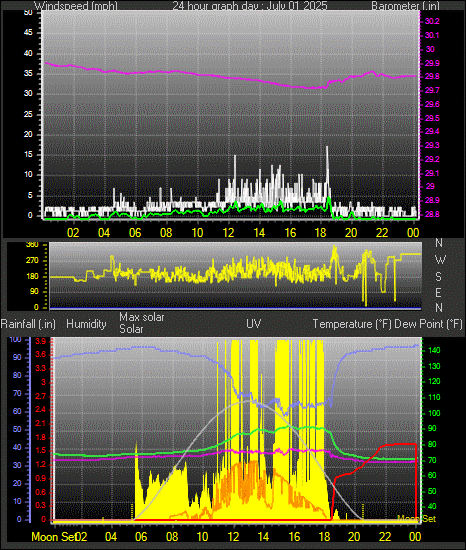This screenshot has height=550, width=466.
Task: Click the 110 temperature scale label
Action: point(434,398)
